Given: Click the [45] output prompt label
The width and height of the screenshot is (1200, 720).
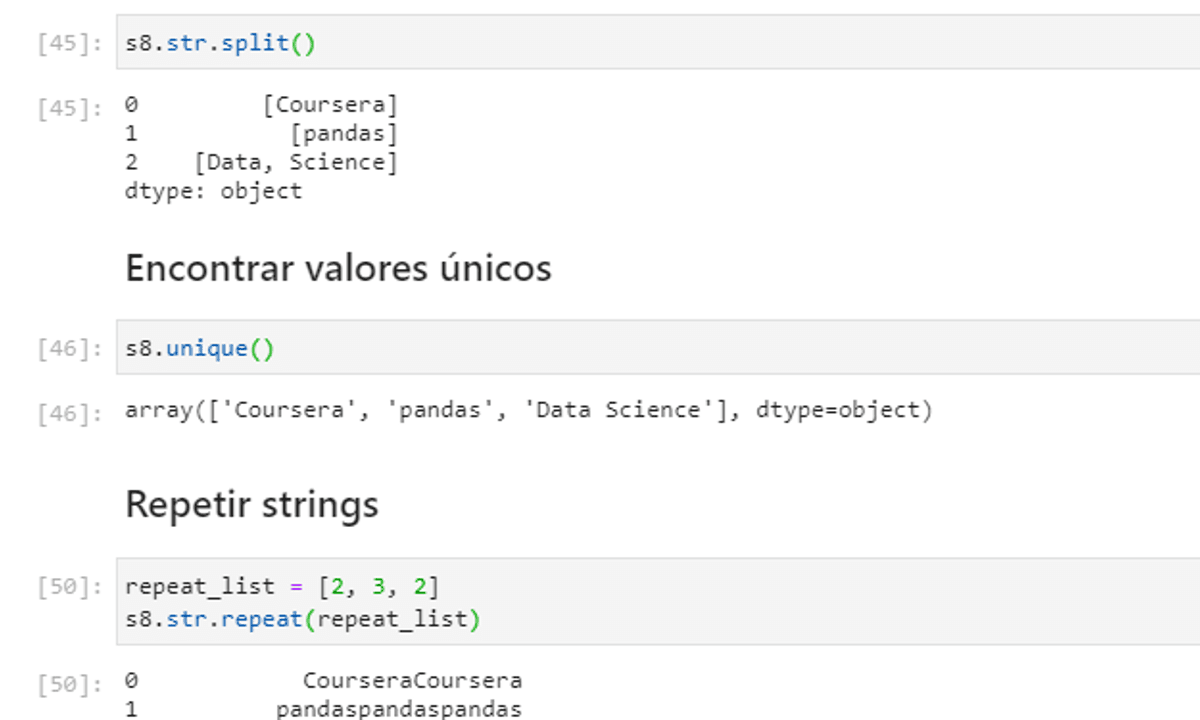Looking at the screenshot, I should [69, 108].
